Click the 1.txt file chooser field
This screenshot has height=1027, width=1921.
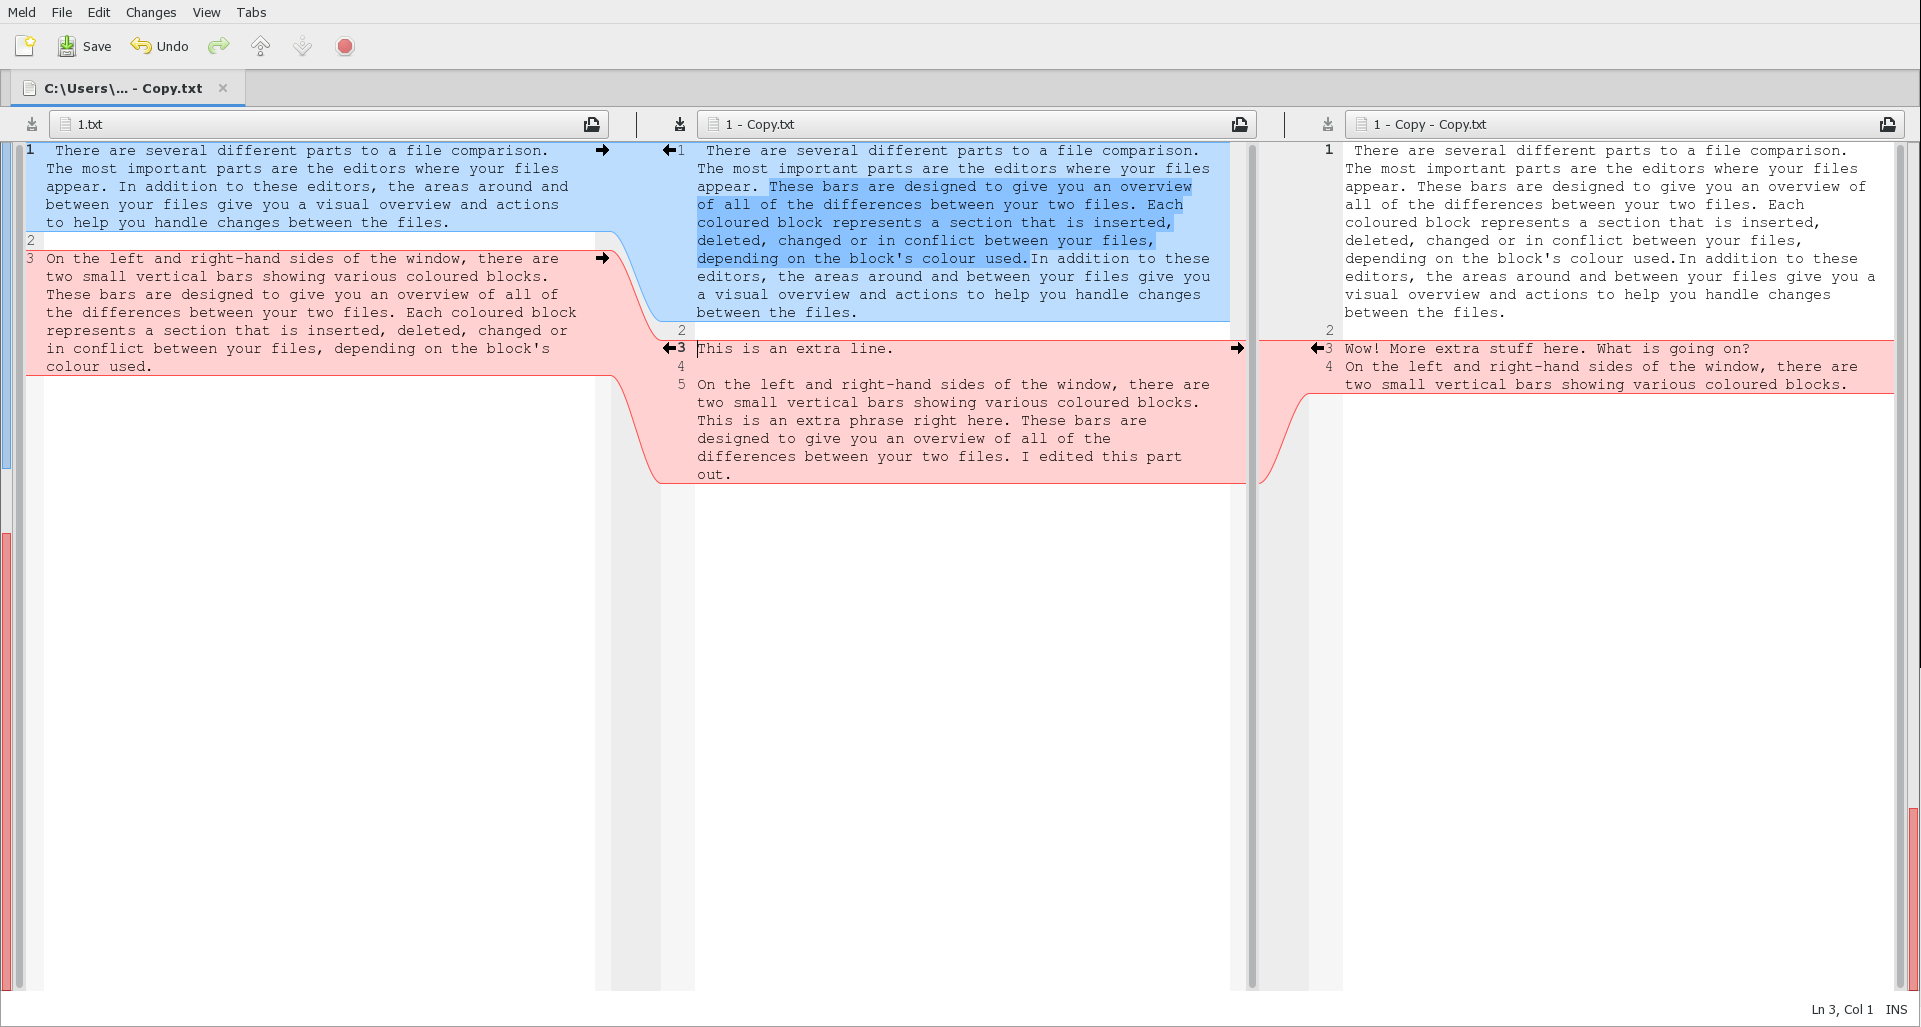tap(328, 125)
